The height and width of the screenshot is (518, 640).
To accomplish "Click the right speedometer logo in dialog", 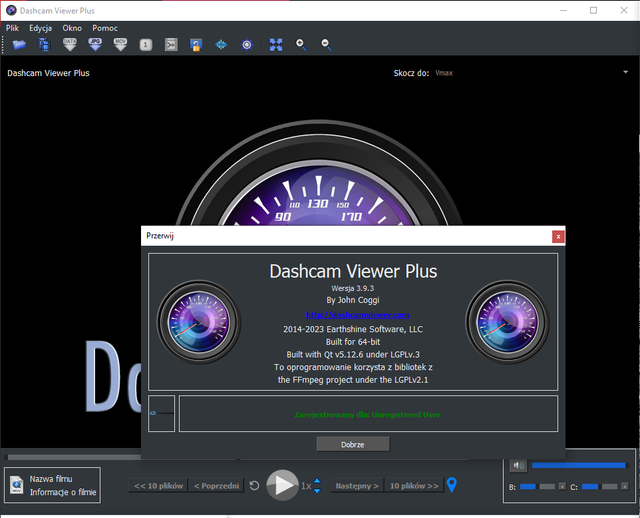I will pos(507,322).
